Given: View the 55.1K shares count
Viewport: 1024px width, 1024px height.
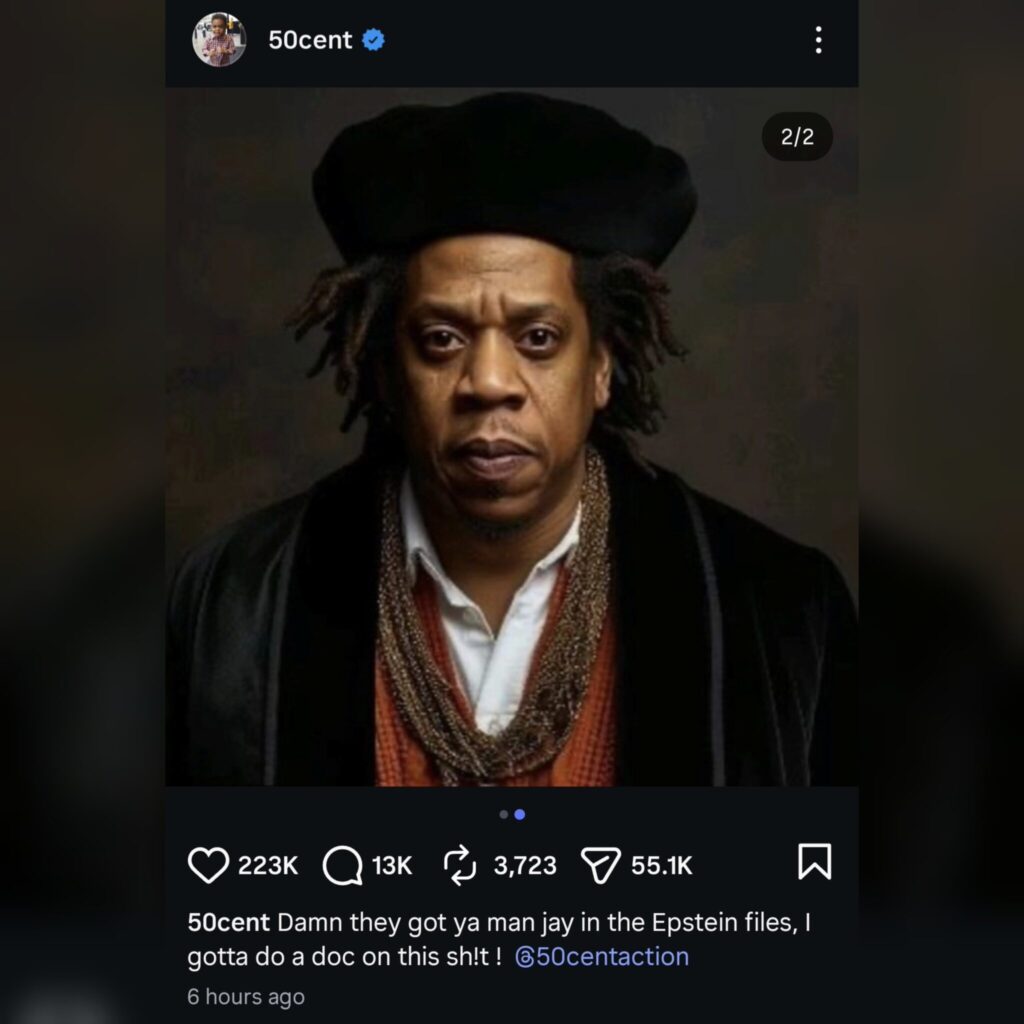Looking at the screenshot, I should 662,865.
